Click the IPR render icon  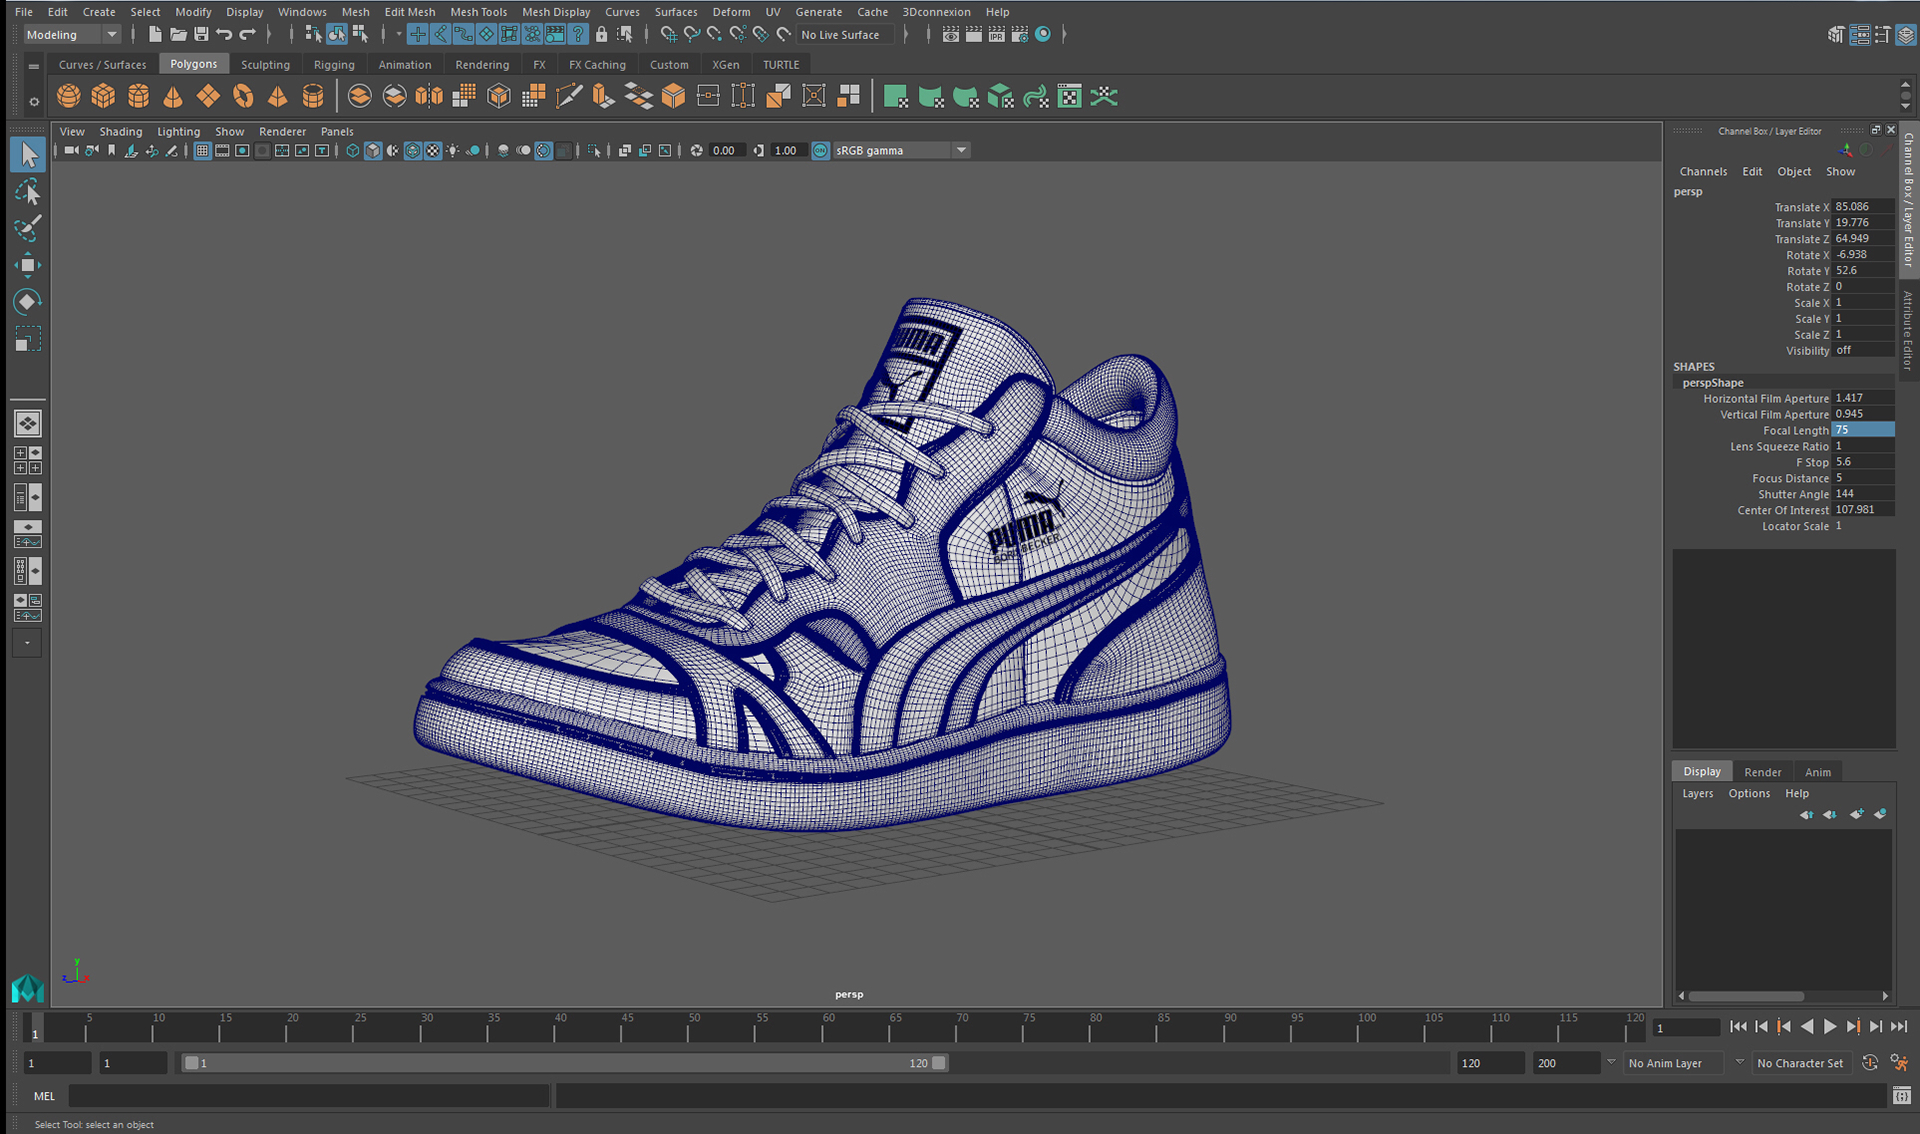point(996,34)
